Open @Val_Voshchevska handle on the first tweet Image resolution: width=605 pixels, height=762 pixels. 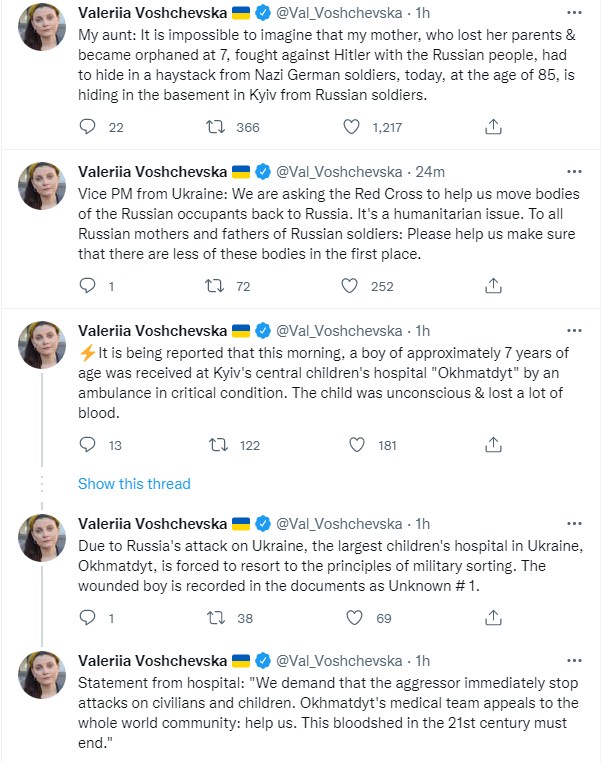point(338,13)
